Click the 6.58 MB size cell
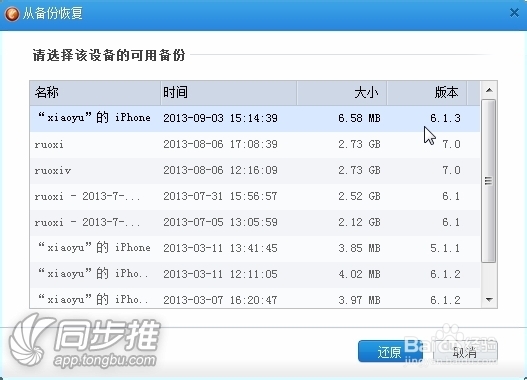Image resolution: width=527 pixels, height=380 pixels. click(359, 118)
